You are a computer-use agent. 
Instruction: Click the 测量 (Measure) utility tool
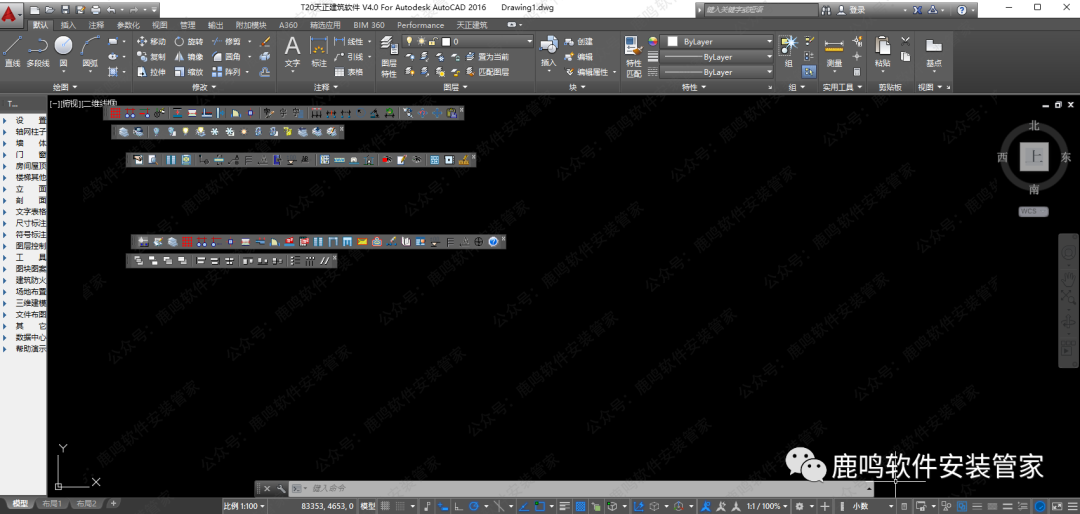pos(833,50)
